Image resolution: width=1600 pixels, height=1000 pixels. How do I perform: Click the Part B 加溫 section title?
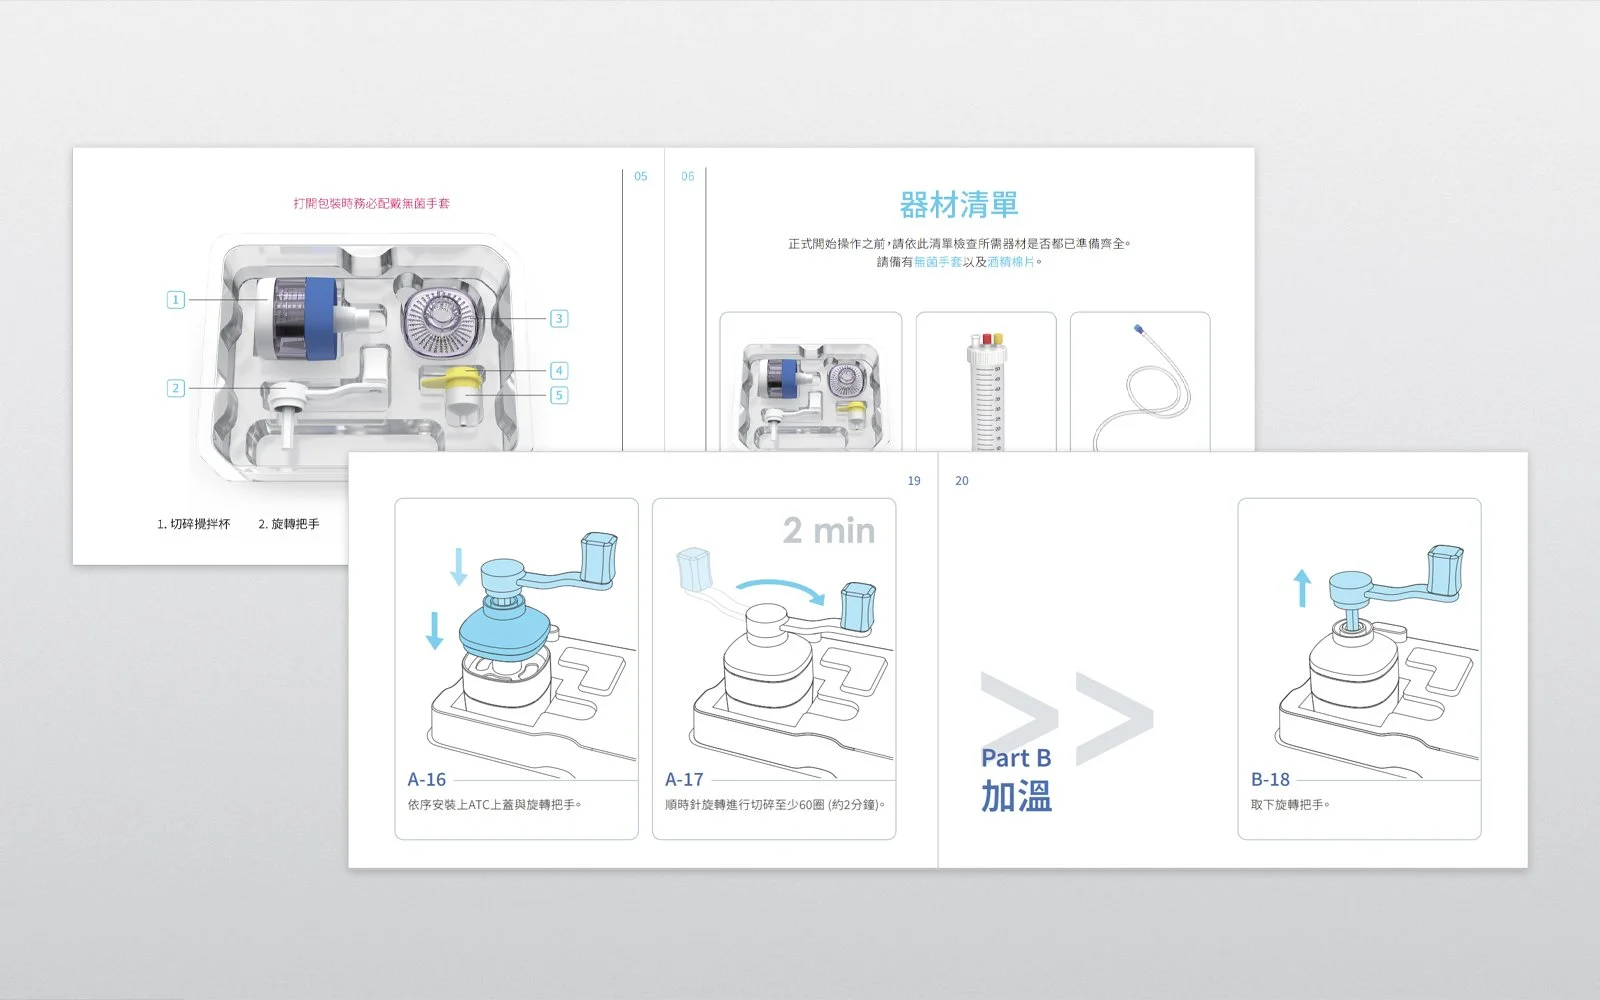point(1016,780)
